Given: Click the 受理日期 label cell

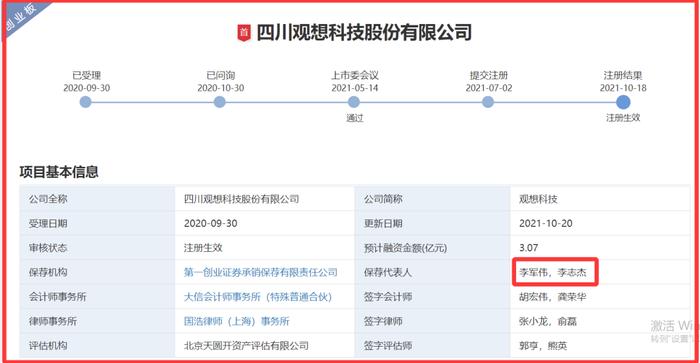Looking at the screenshot, I should (97, 223).
